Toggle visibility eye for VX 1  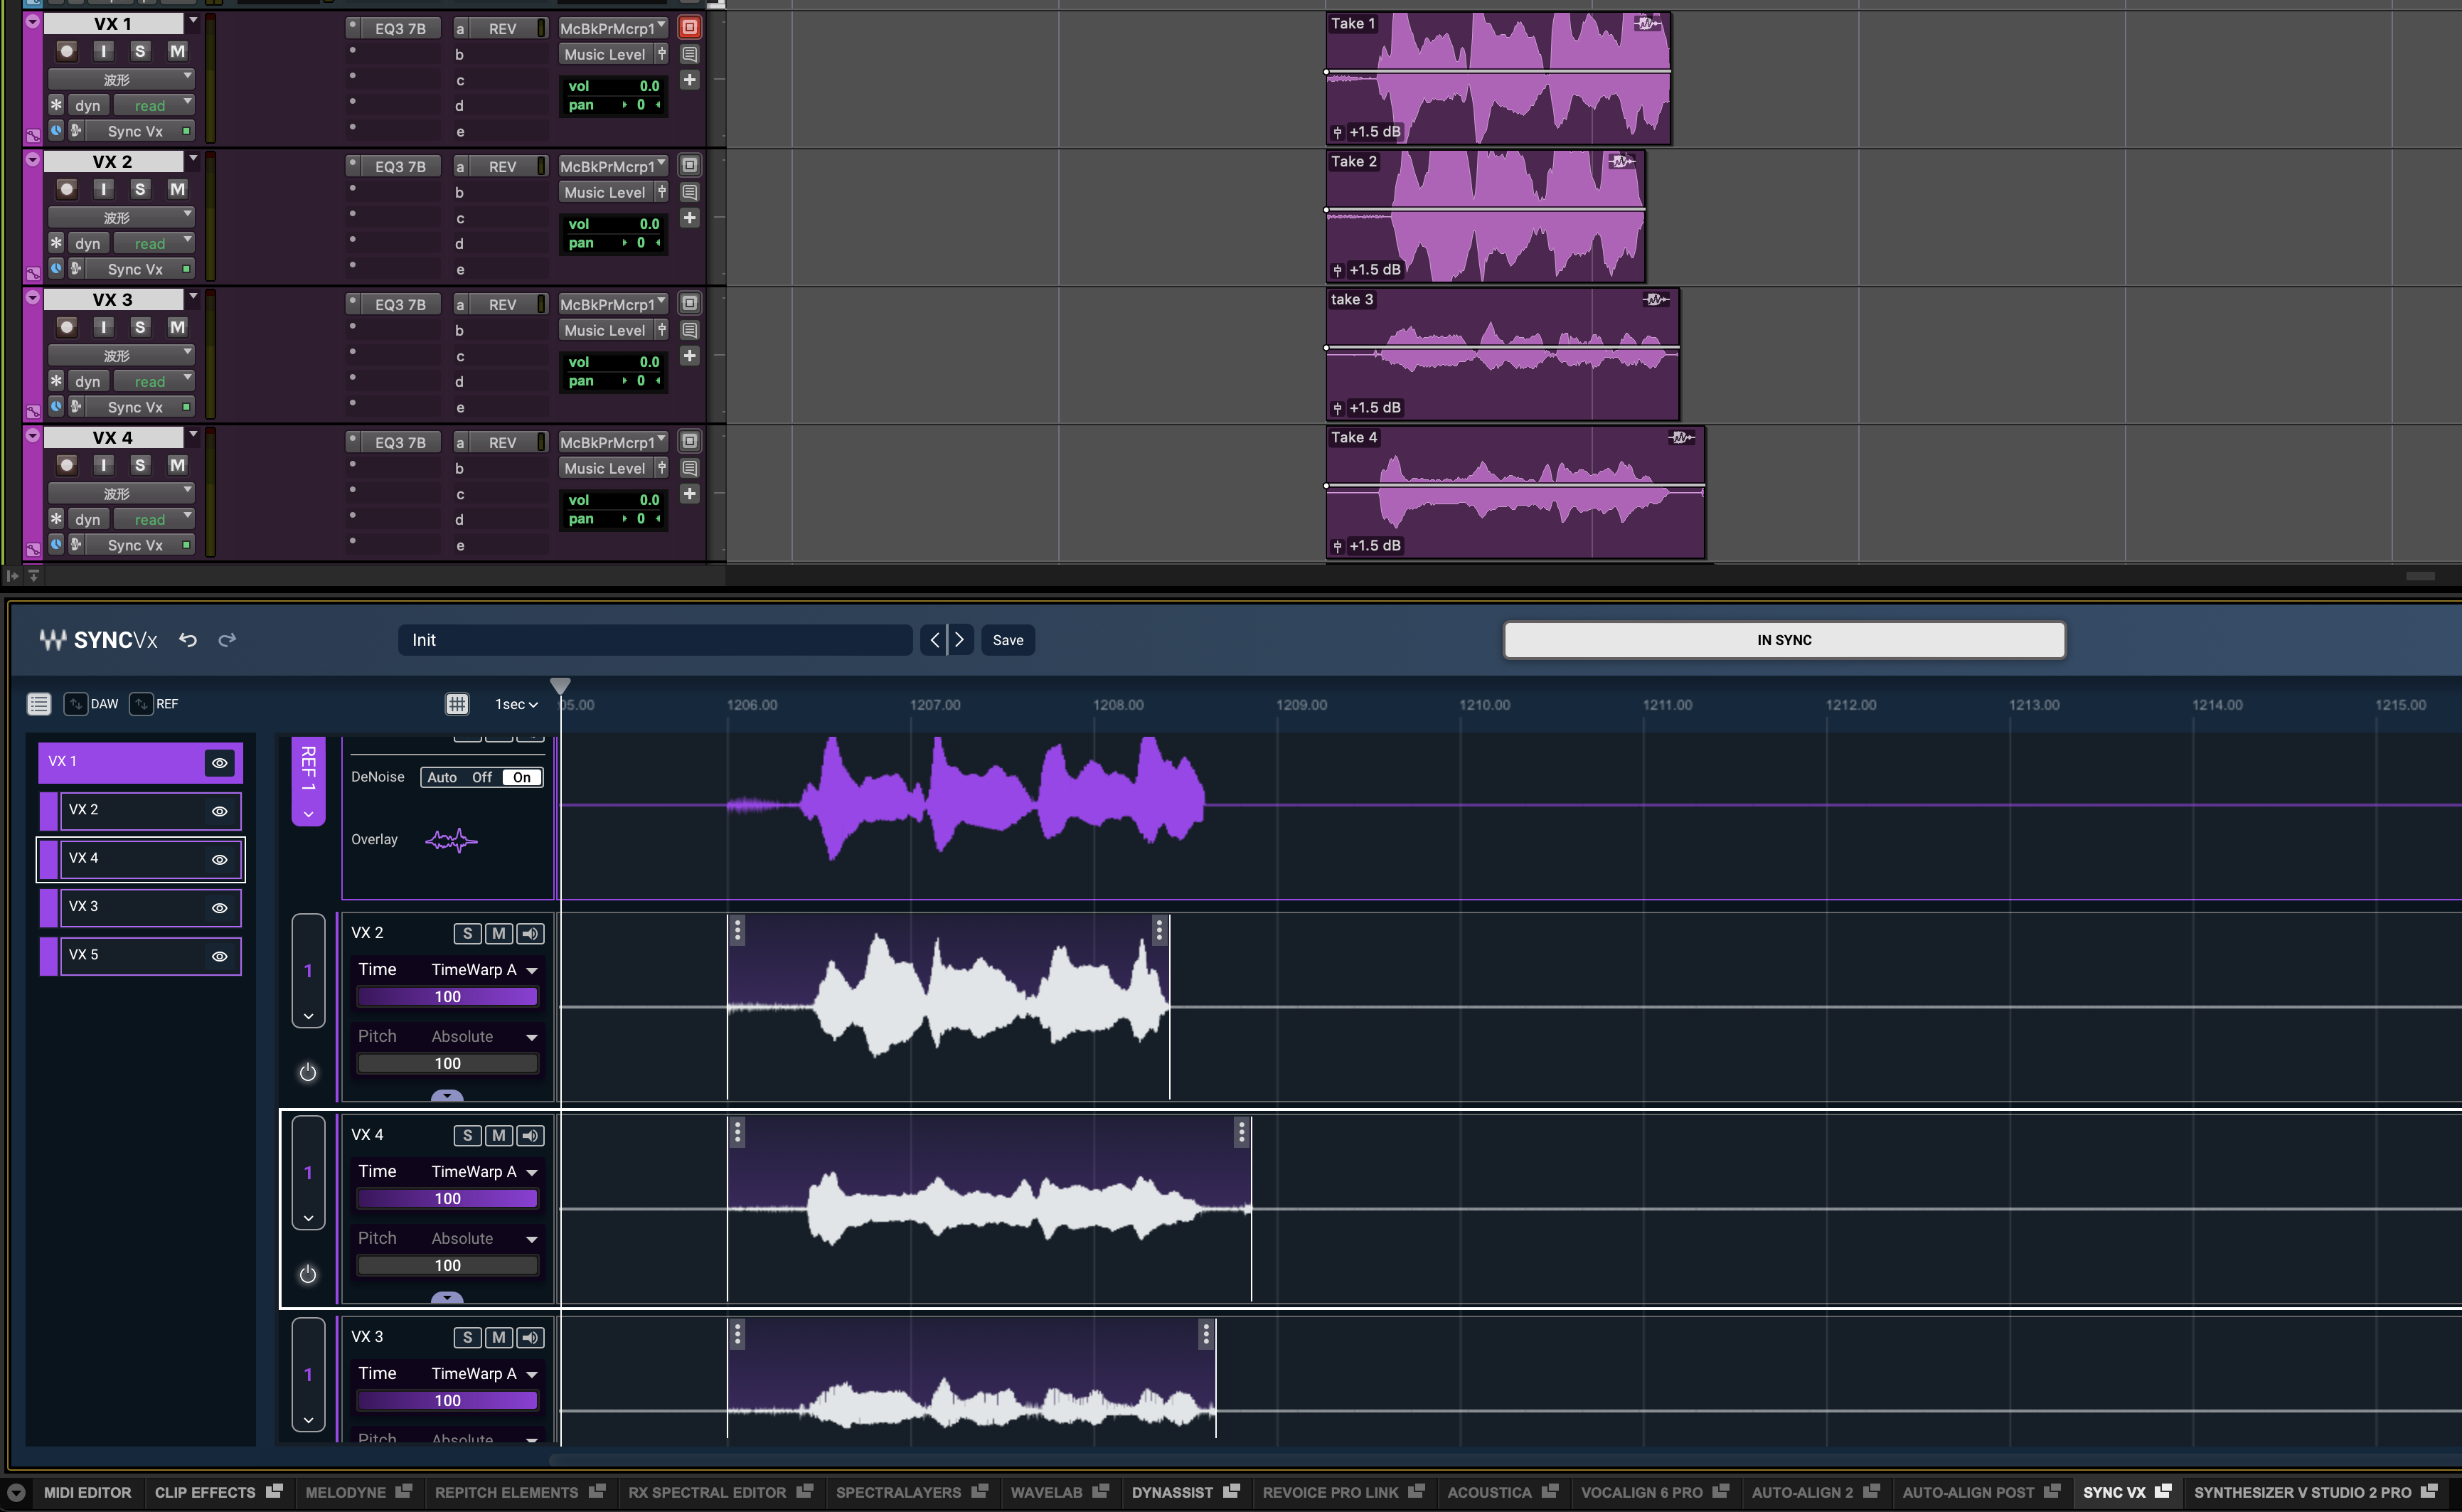click(x=220, y=763)
